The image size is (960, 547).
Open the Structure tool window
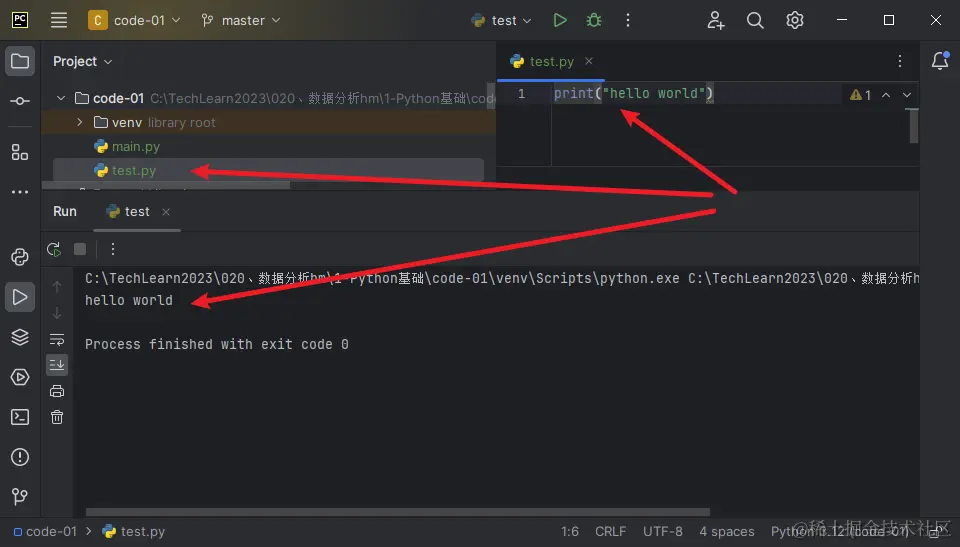20,152
